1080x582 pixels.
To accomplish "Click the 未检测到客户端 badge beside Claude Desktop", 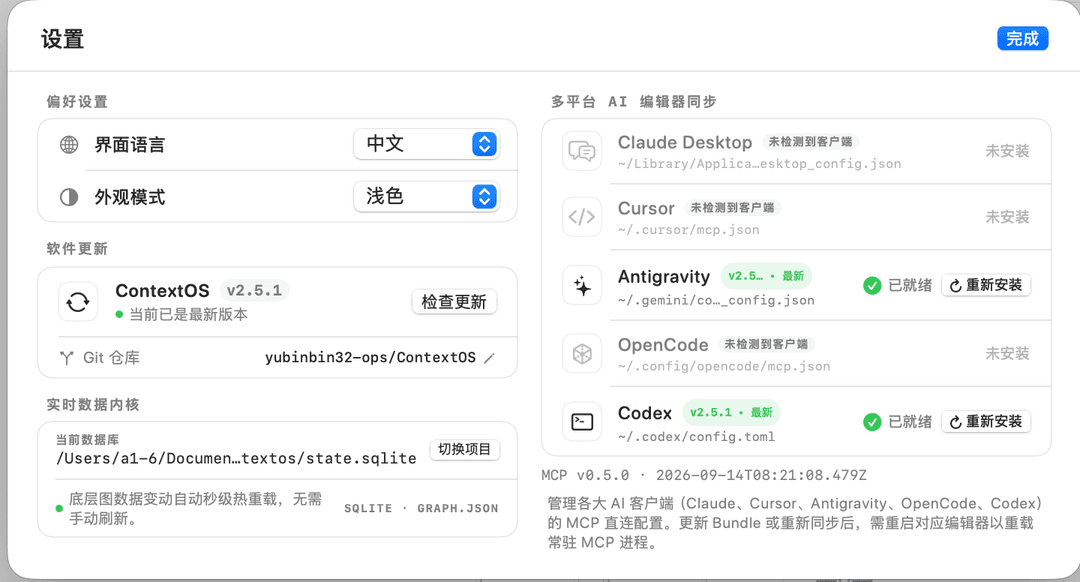I will 810,142.
